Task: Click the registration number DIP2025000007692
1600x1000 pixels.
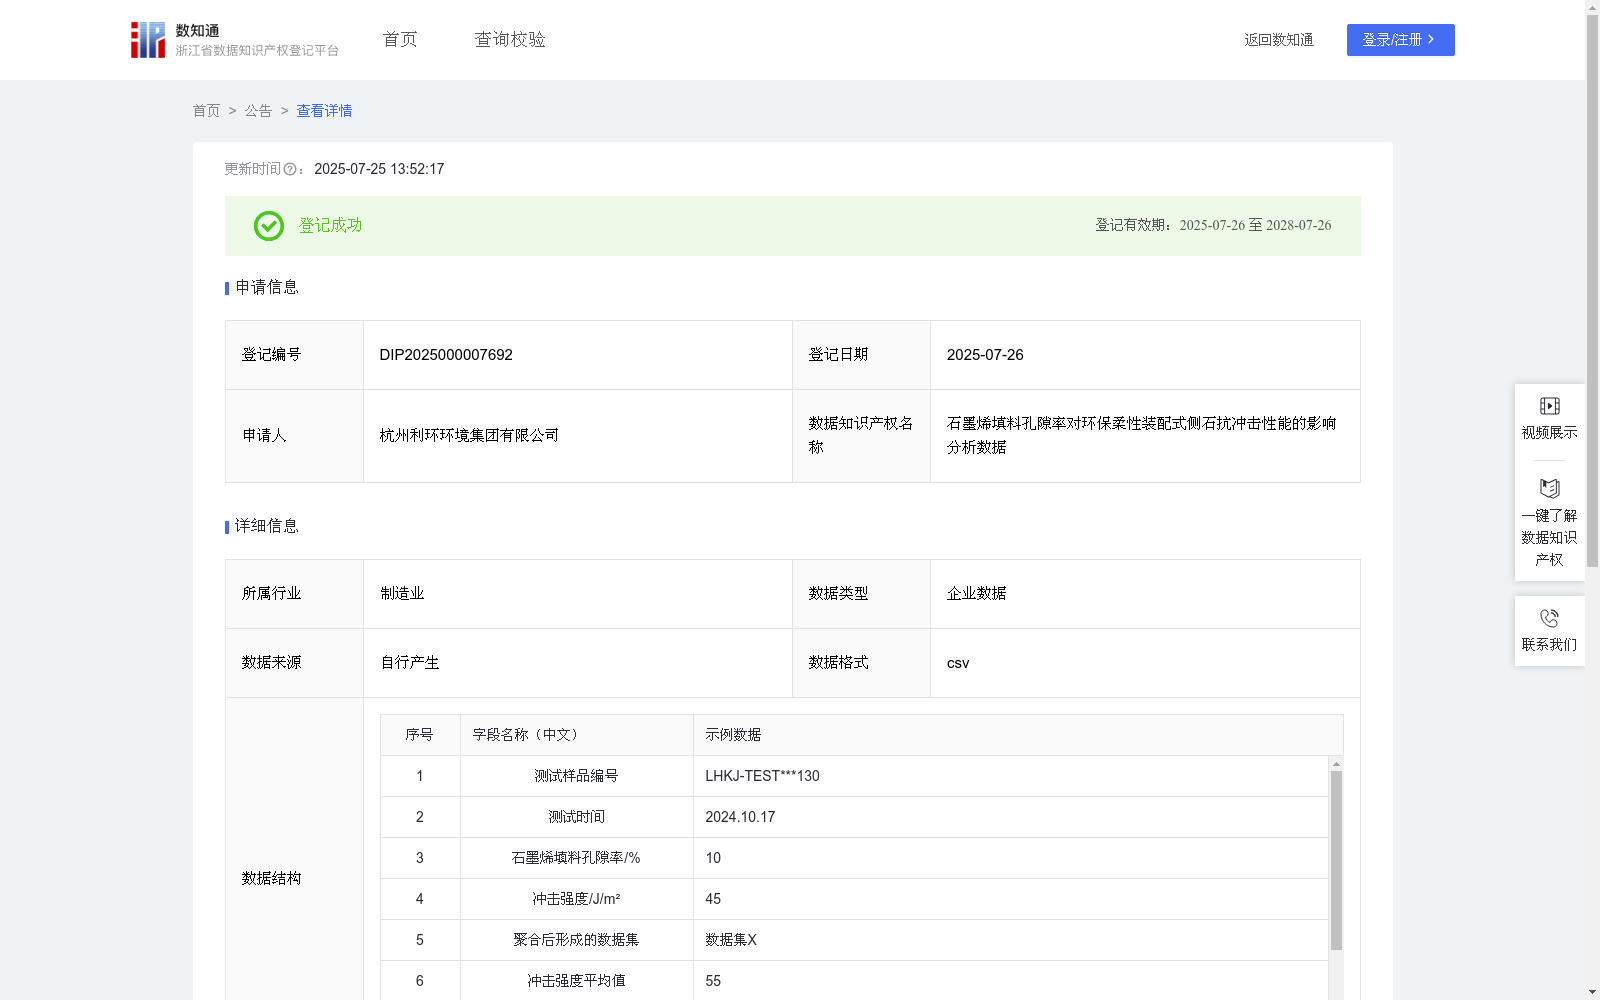Action: click(x=446, y=355)
